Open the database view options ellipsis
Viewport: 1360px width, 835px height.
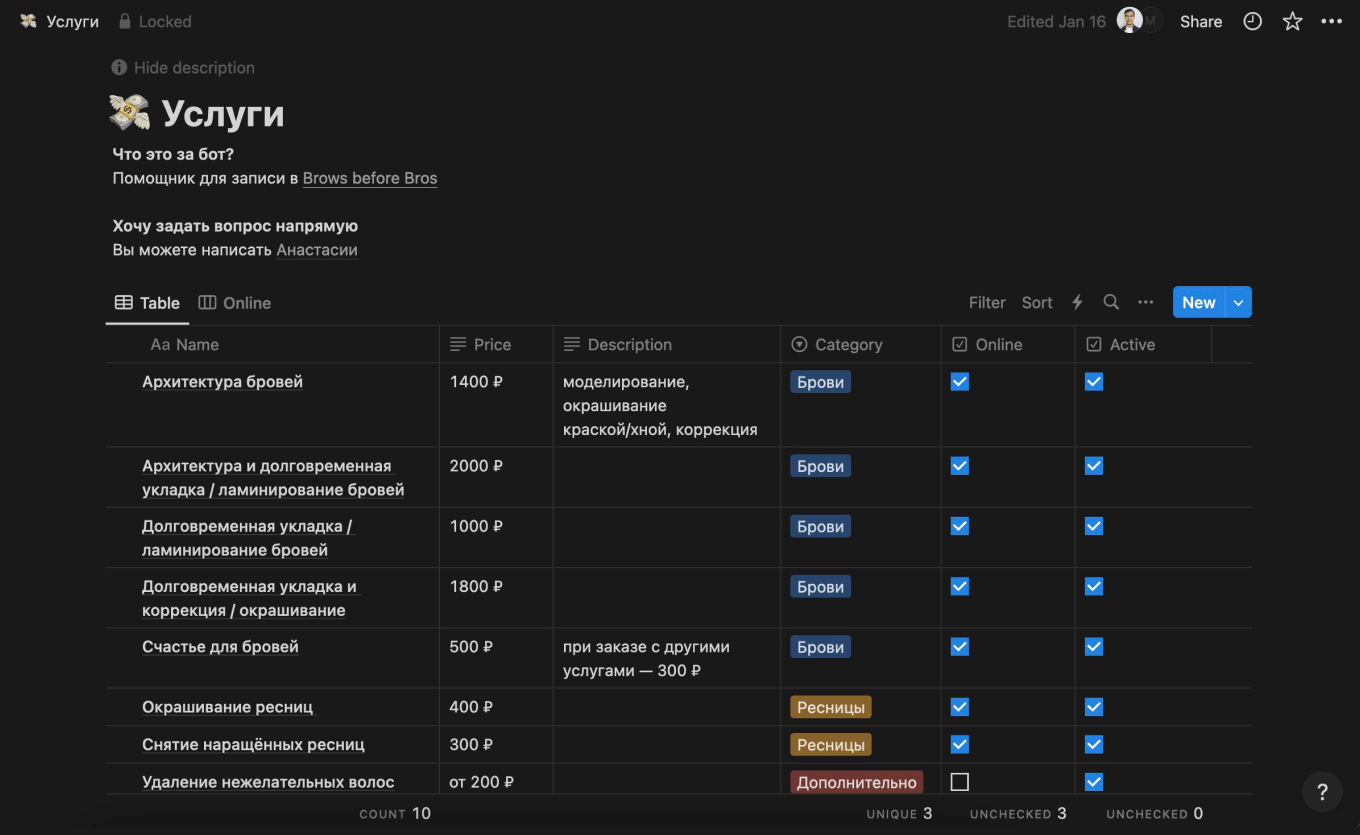pos(1146,302)
